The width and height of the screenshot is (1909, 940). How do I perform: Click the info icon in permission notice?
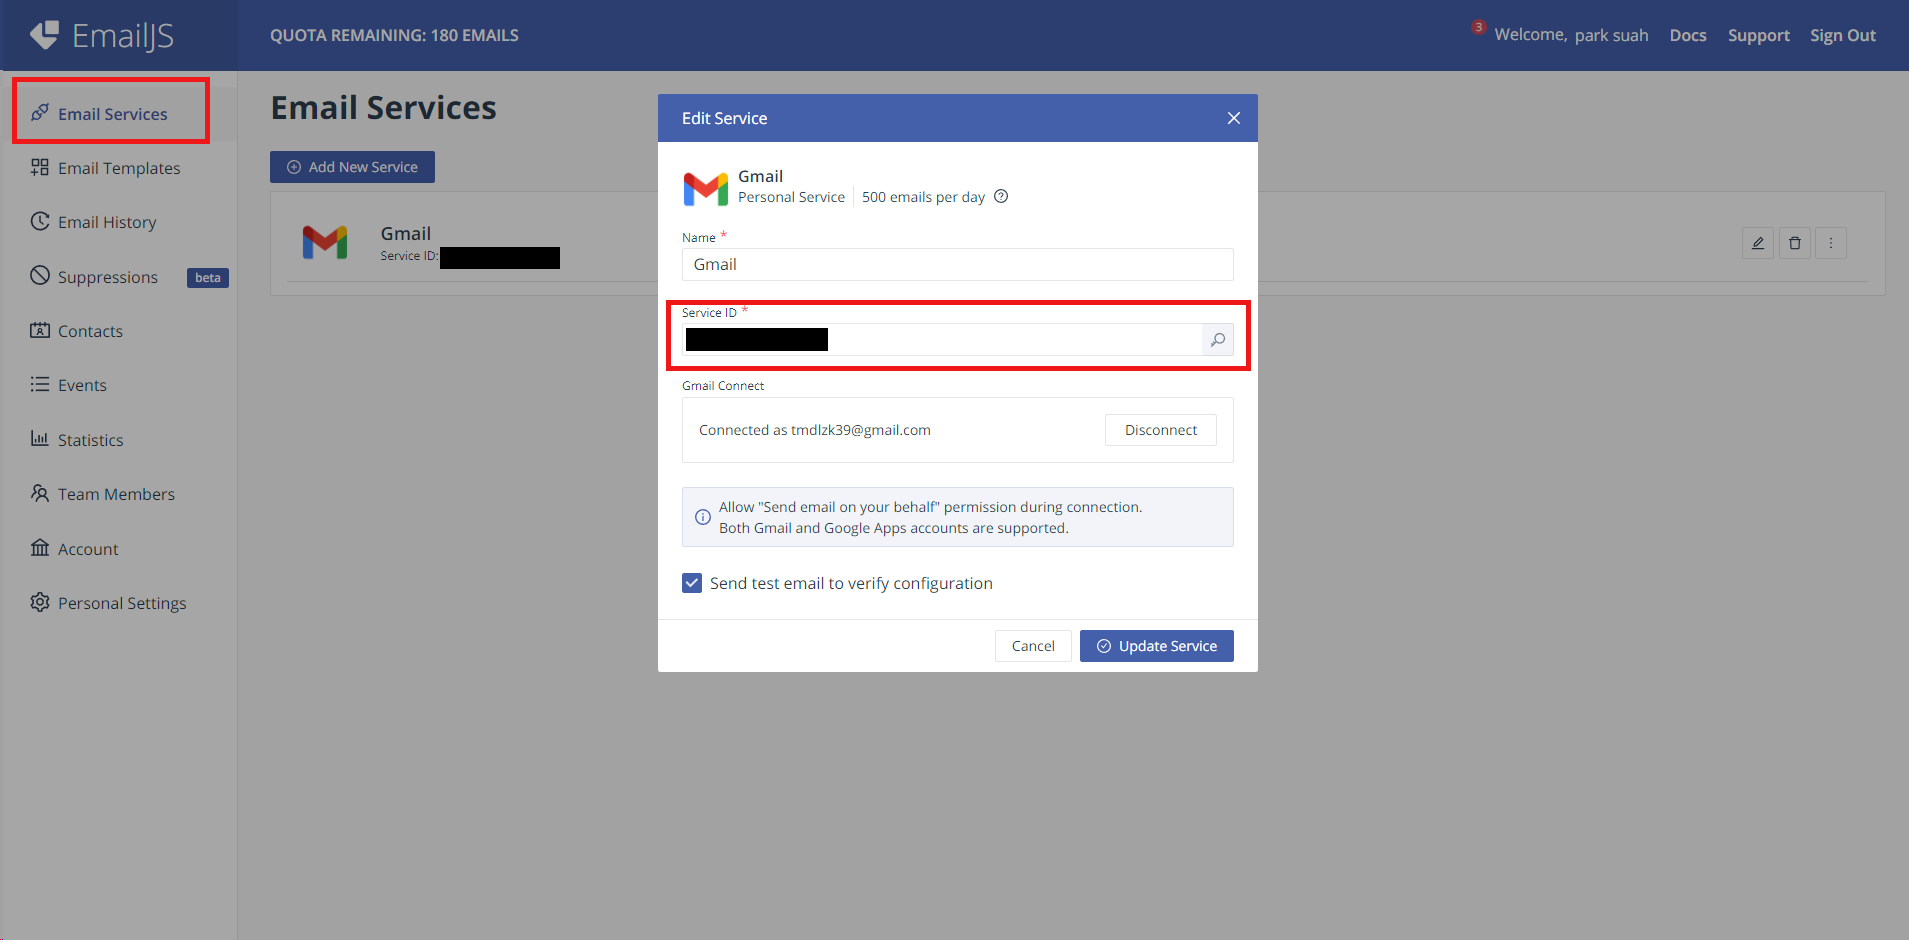tap(703, 517)
